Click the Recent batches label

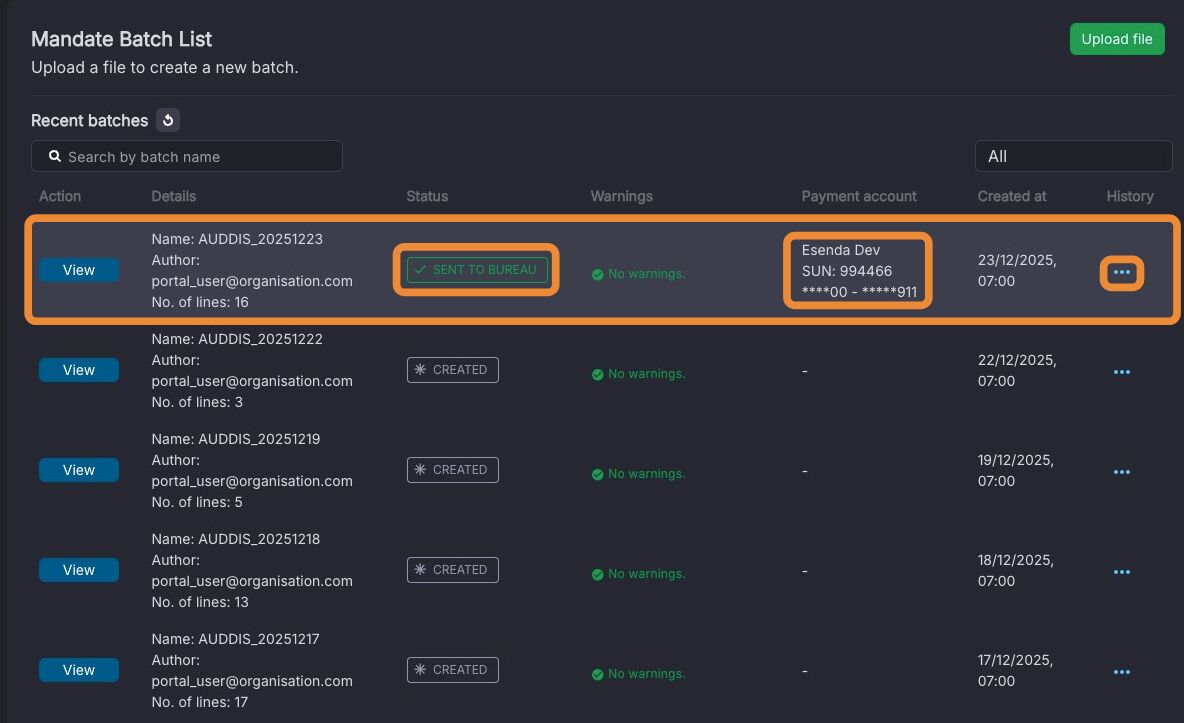click(x=89, y=121)
